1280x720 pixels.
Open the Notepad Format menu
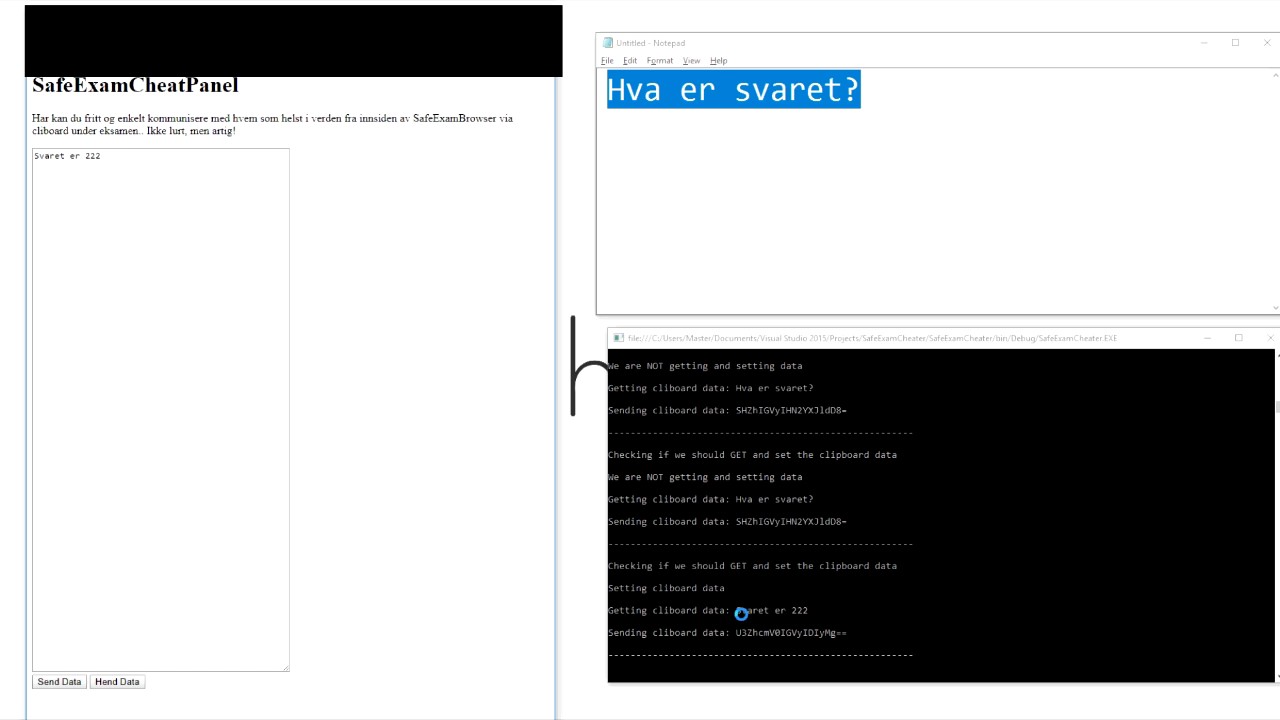click(x=660, y=61)
